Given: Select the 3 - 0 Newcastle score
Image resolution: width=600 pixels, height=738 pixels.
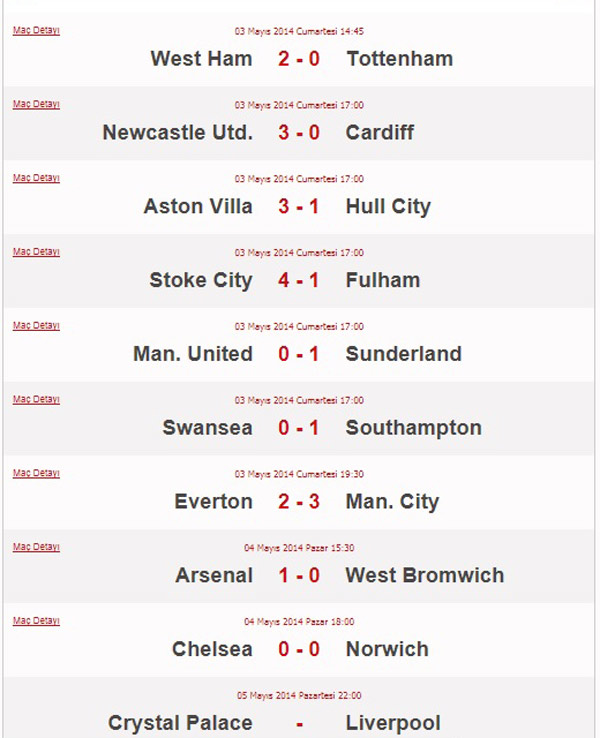Looking at the screenshot, I should (x=299, y=133).
